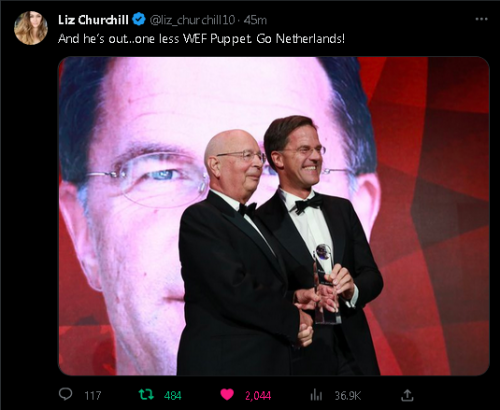Click the 45m timestamp link
The height and width of the screenshot is (410, 500).
coord(255,20)
